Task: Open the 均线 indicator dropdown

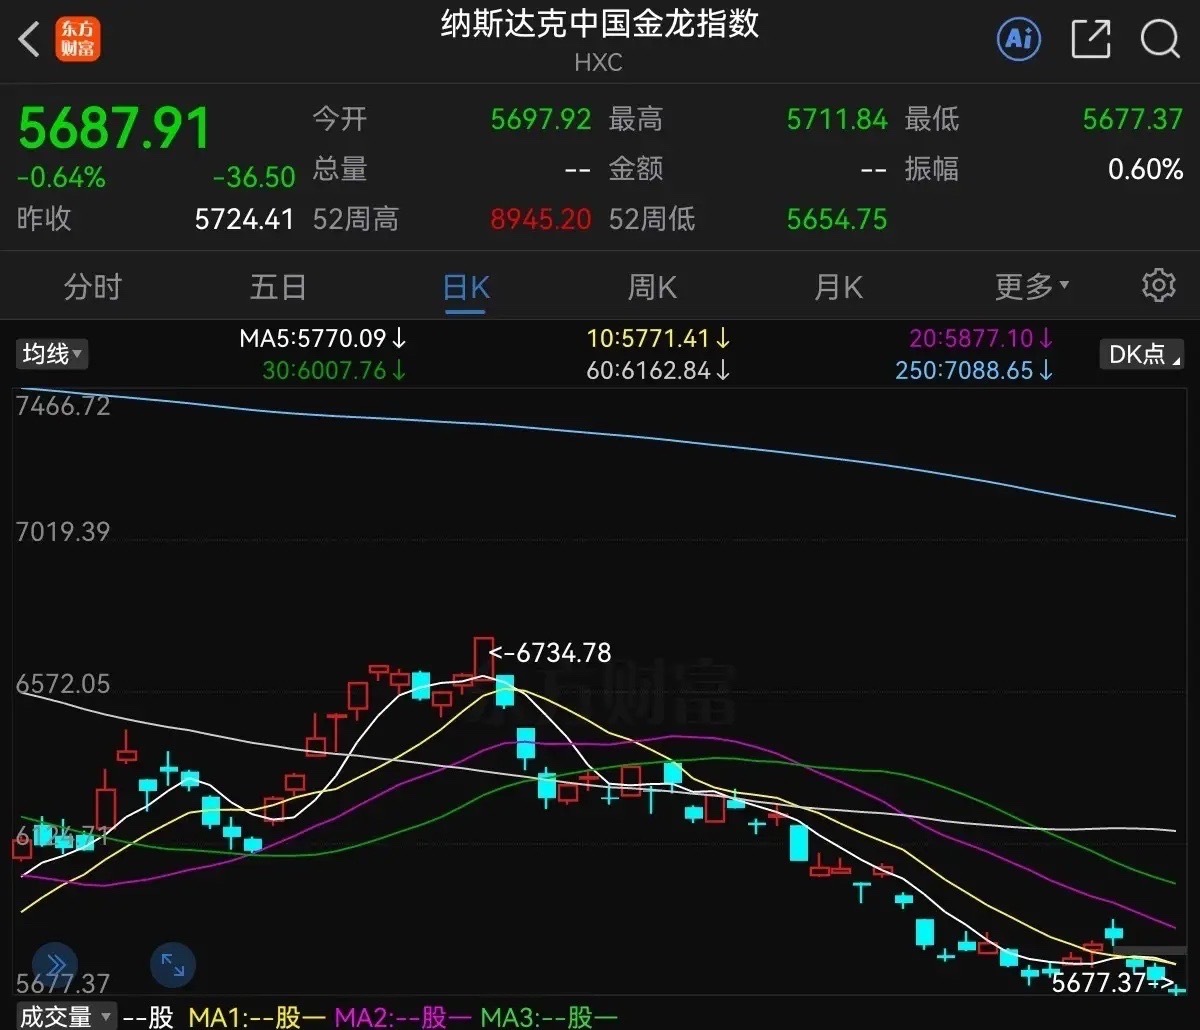Action: click(x=52, y=353)
